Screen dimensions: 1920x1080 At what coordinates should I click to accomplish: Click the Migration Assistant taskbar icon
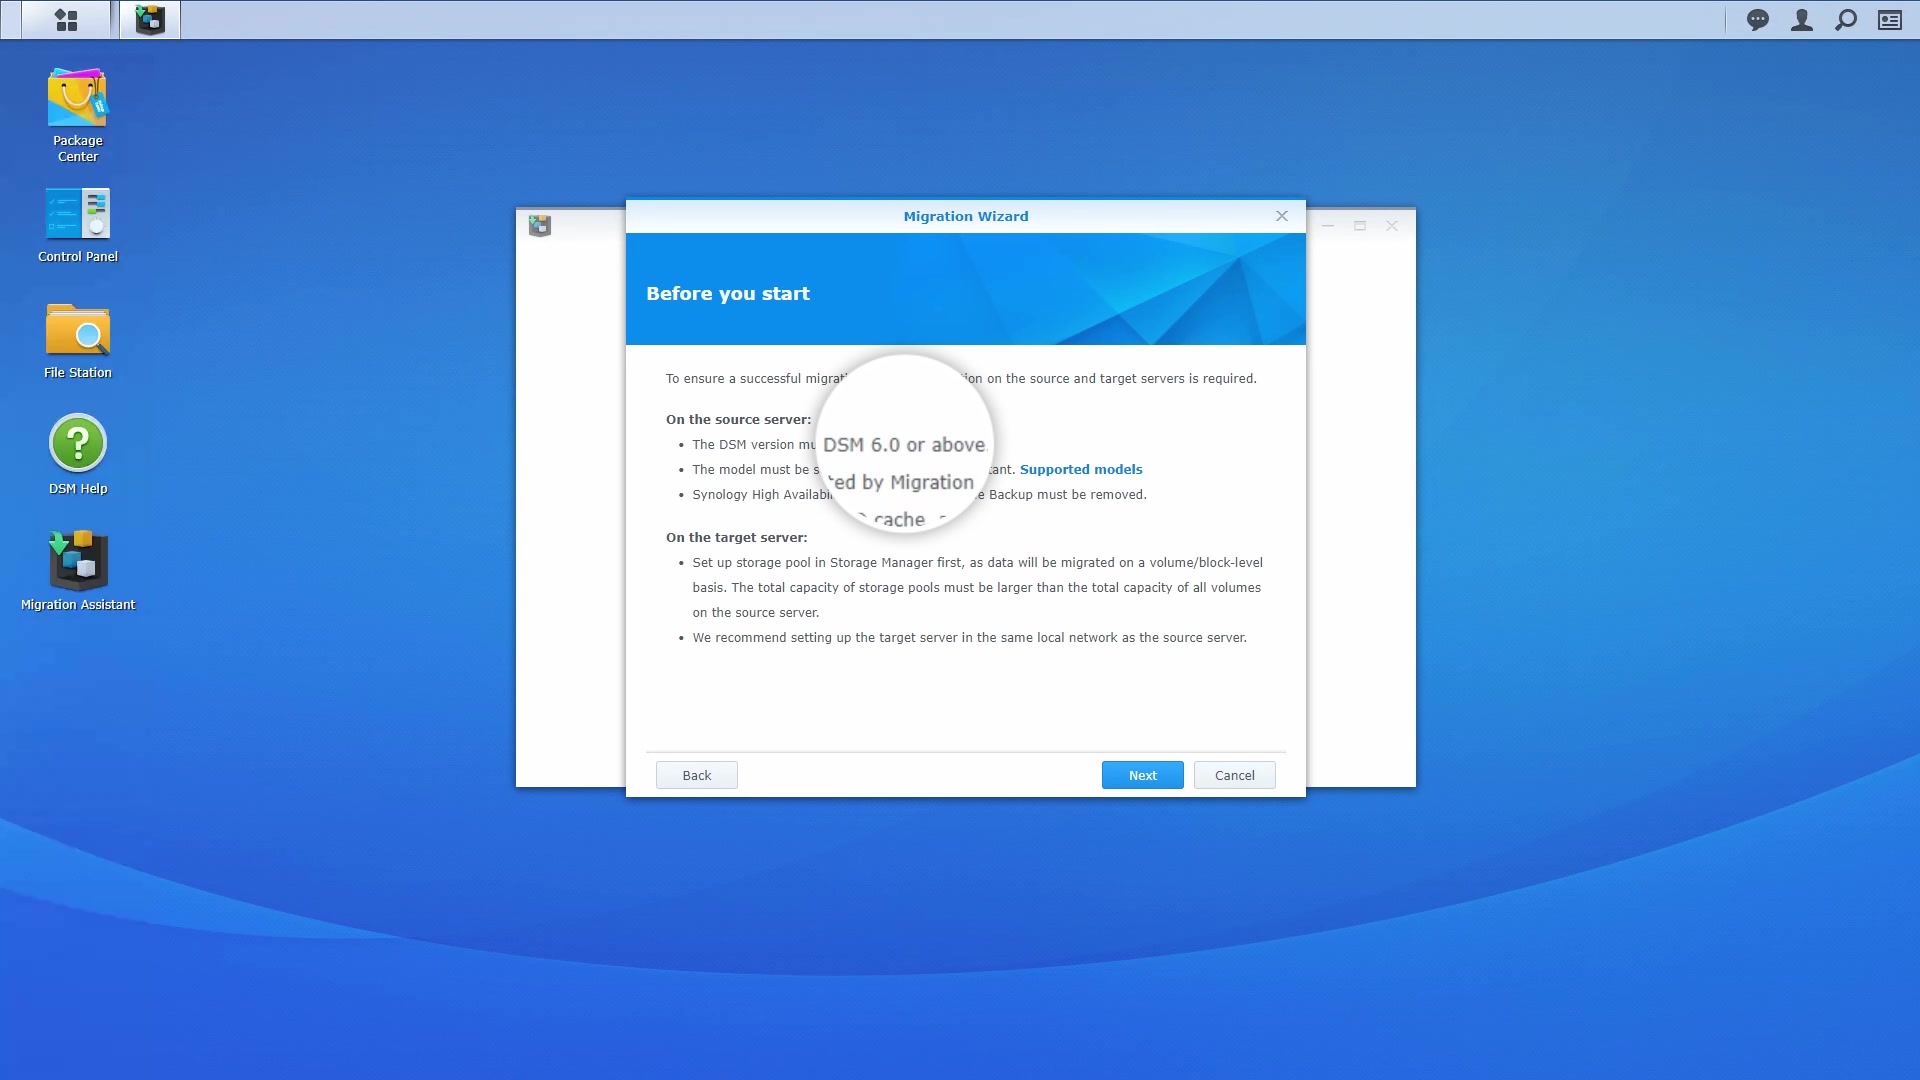pyautogui.click(x=148, y=19)
